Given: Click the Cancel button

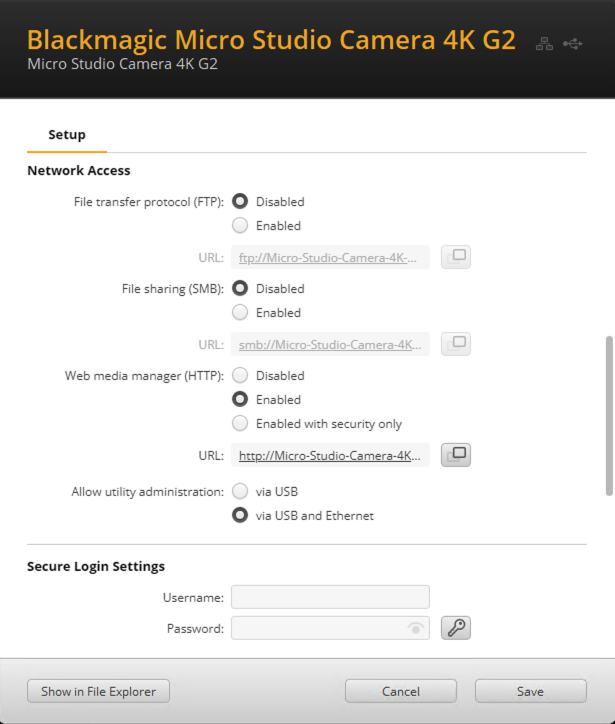Looking at the screenshot, I should (401, 691).
